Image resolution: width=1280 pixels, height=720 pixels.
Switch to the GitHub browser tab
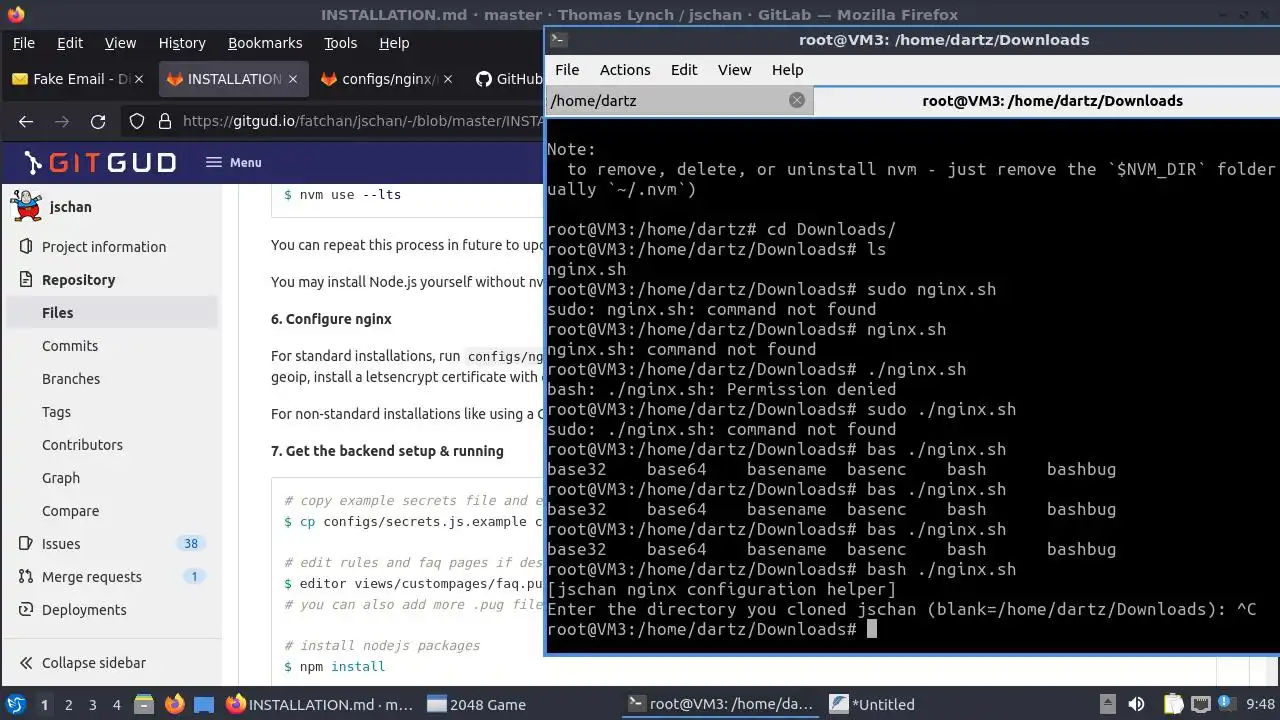pyautogui.click(x=508, y=79)
